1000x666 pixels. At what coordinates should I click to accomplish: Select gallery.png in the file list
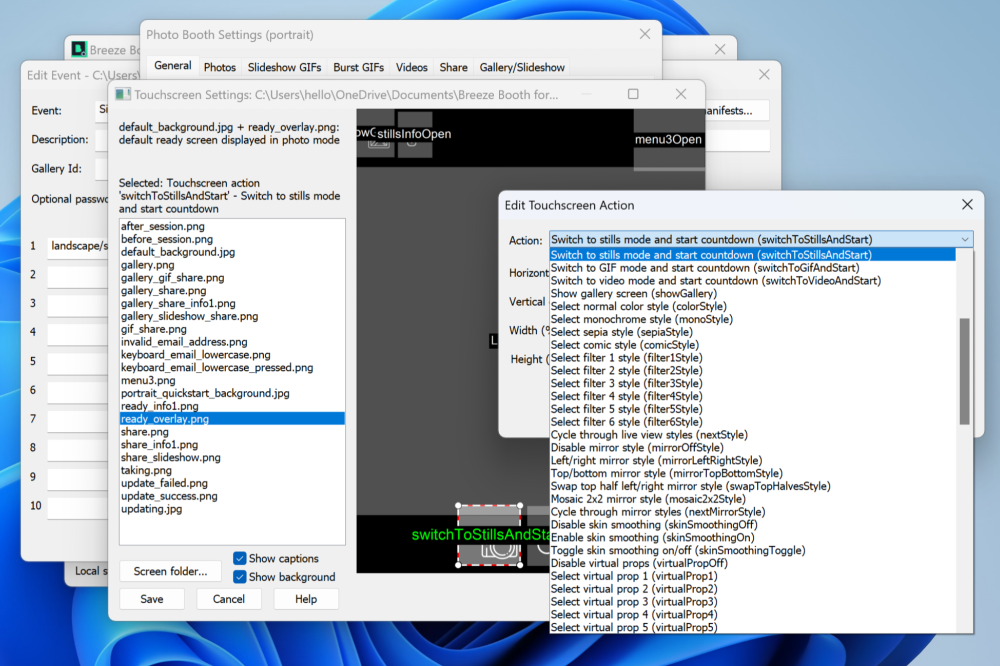point(232,265)
